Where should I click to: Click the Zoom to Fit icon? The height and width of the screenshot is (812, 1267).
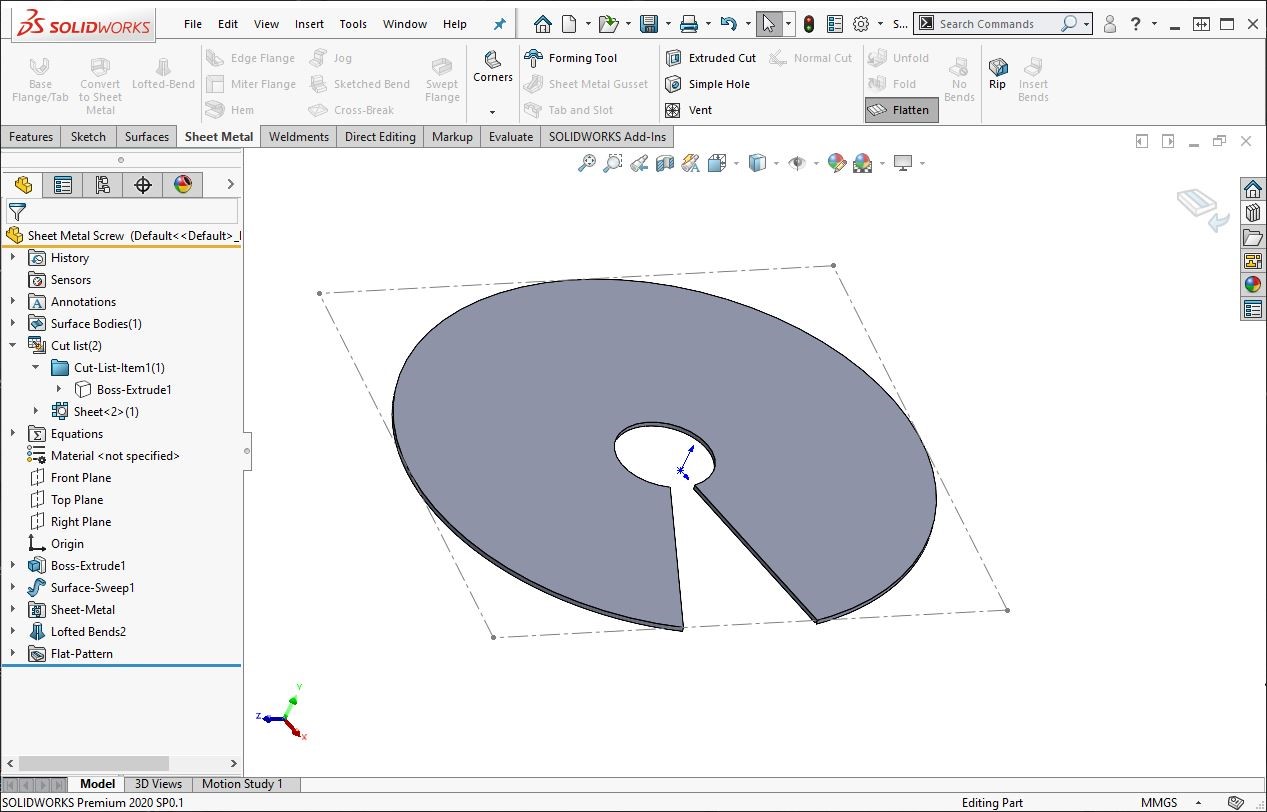[x=587, y=163]
